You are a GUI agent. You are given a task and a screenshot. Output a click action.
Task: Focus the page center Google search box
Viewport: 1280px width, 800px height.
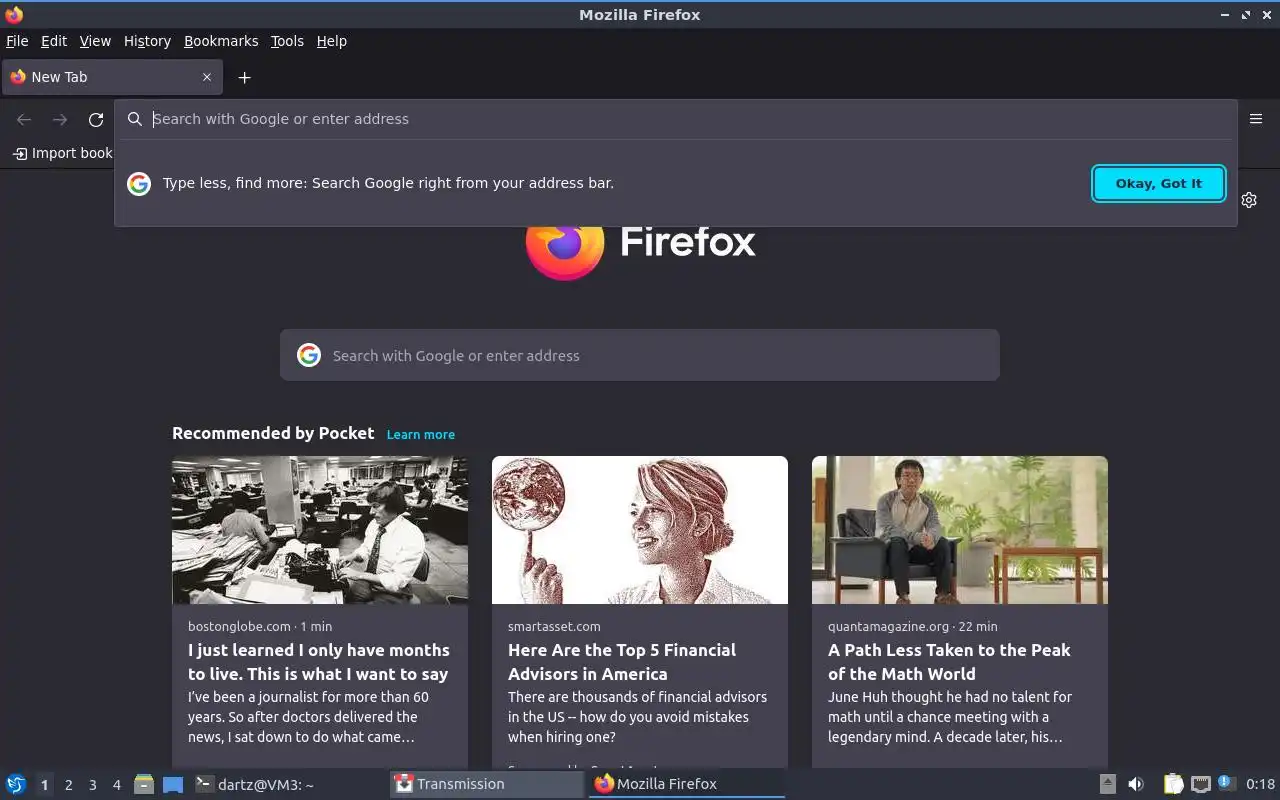coord(640,355)
